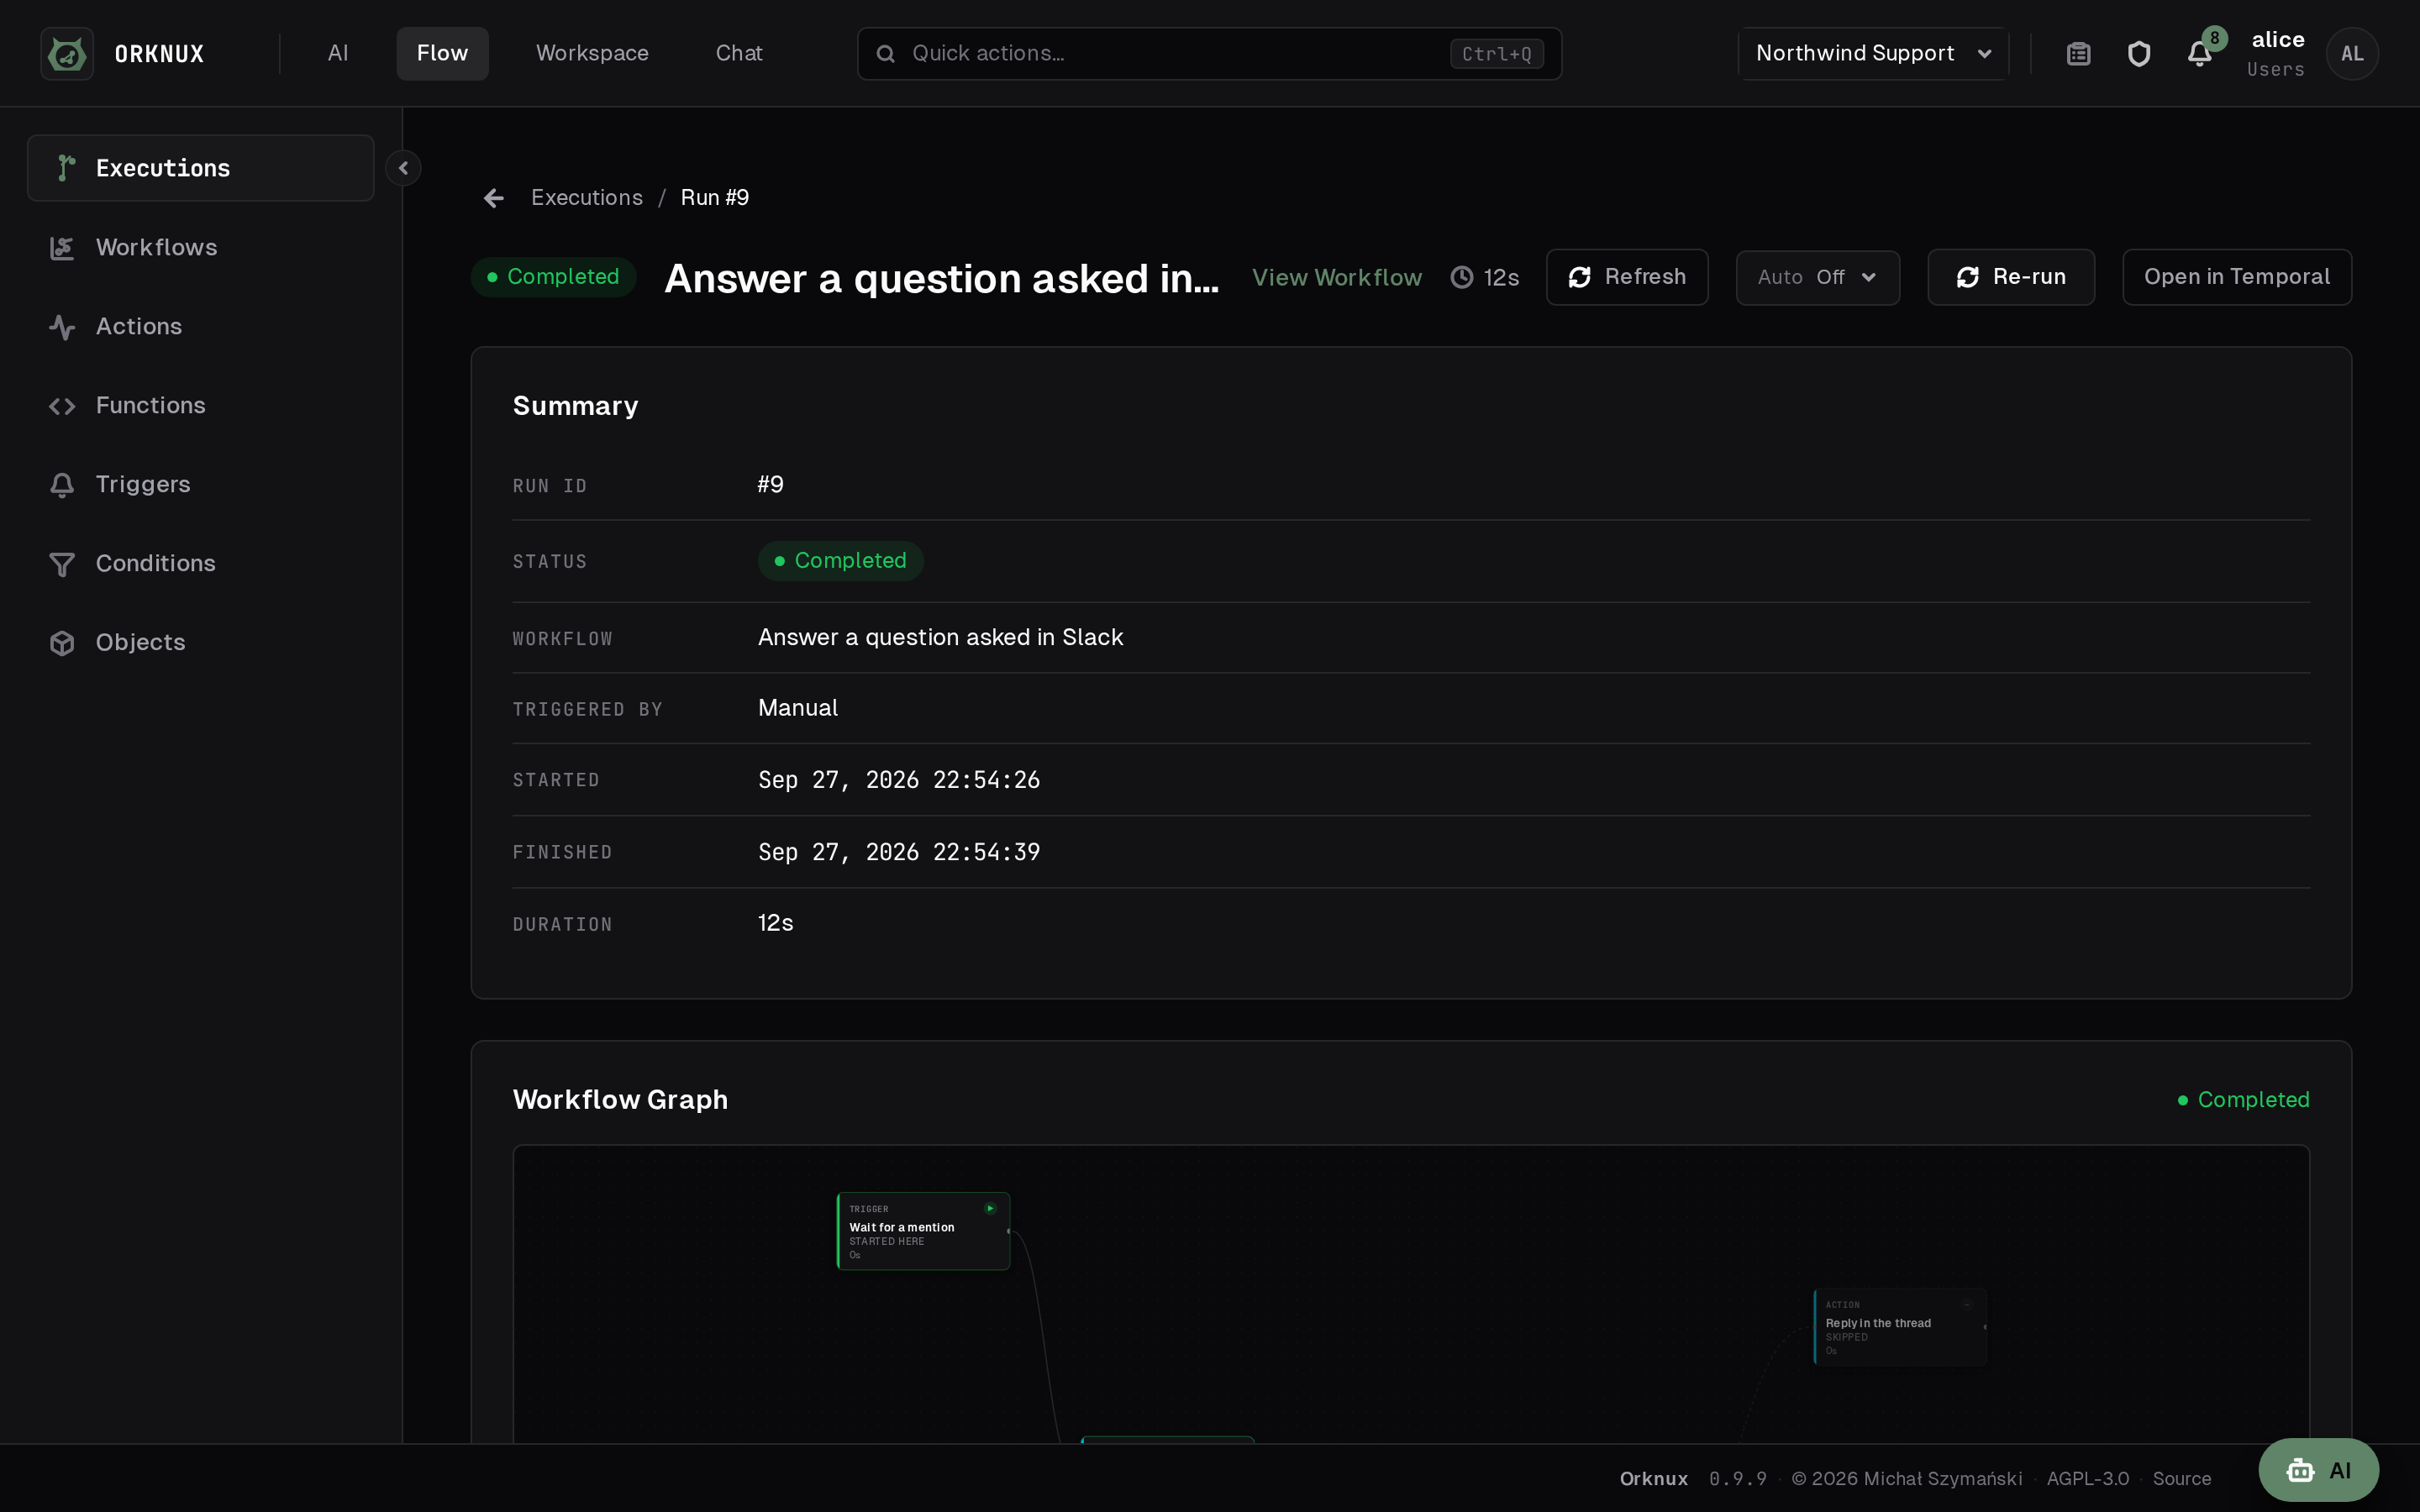
Task: Click the workflow name 'Answer a question asked in Slack'
Action: tap(940, 637)
